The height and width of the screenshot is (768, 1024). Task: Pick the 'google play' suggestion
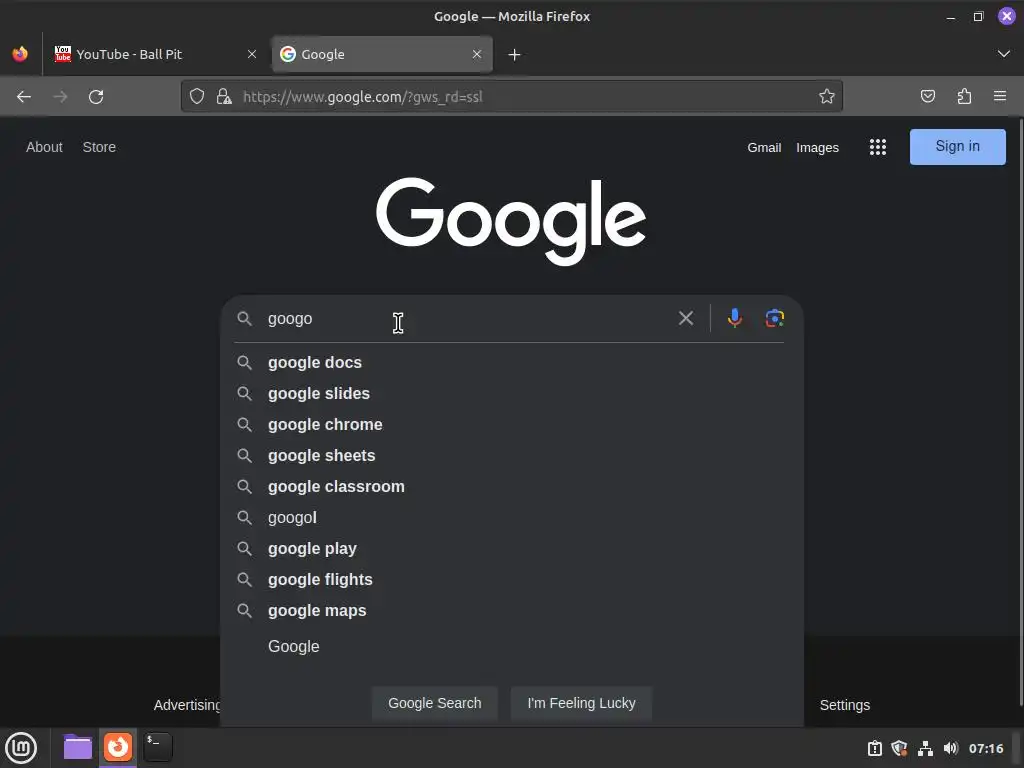point(511,549)
